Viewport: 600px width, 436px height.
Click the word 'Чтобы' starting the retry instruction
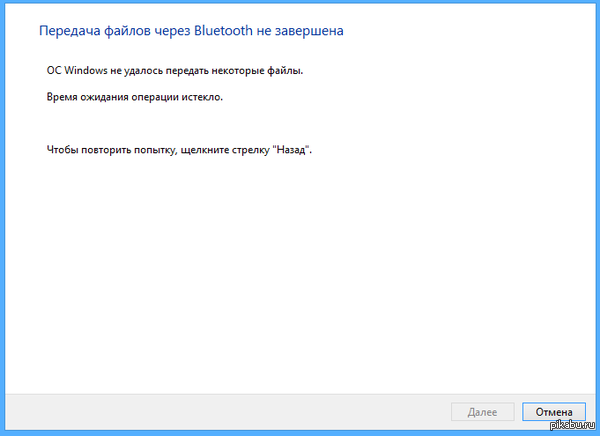(63, 149)
